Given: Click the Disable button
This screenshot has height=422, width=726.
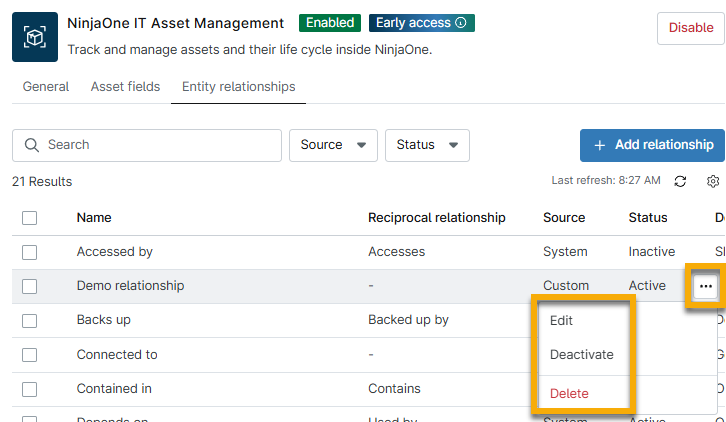Looking at the screenshot, I should click(690, 28).
